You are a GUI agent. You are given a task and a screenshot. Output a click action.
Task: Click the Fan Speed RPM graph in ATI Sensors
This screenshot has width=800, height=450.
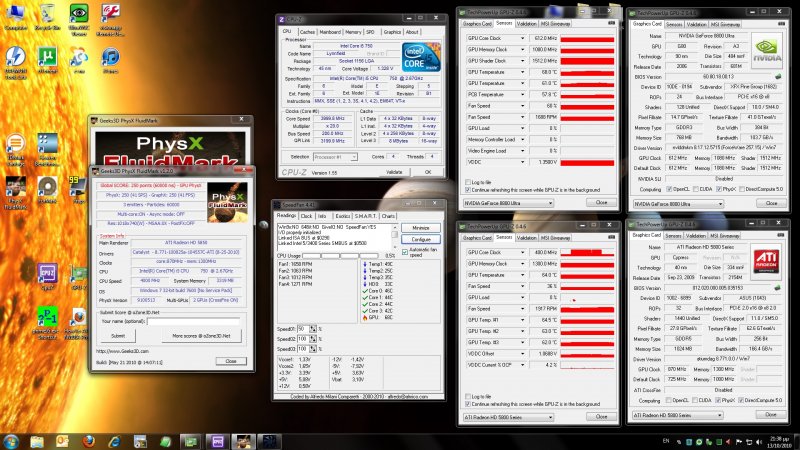(x=587, y=309)
